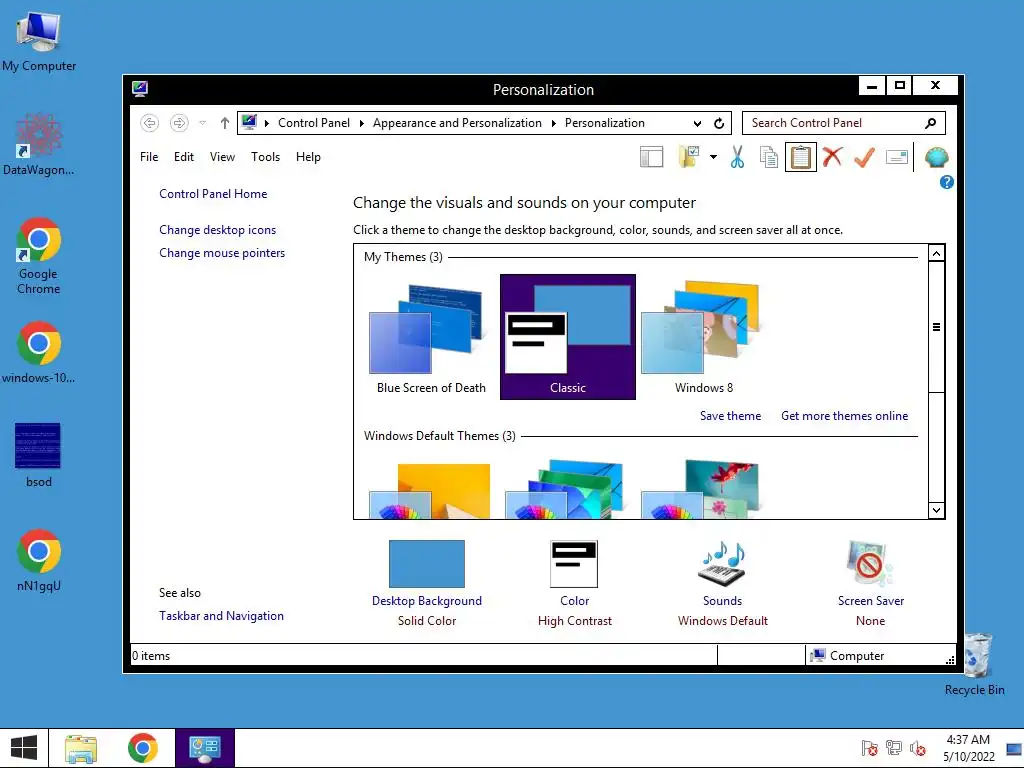
Task: Click the folder Move-to toolbar icon
Action: pos(688,157)
